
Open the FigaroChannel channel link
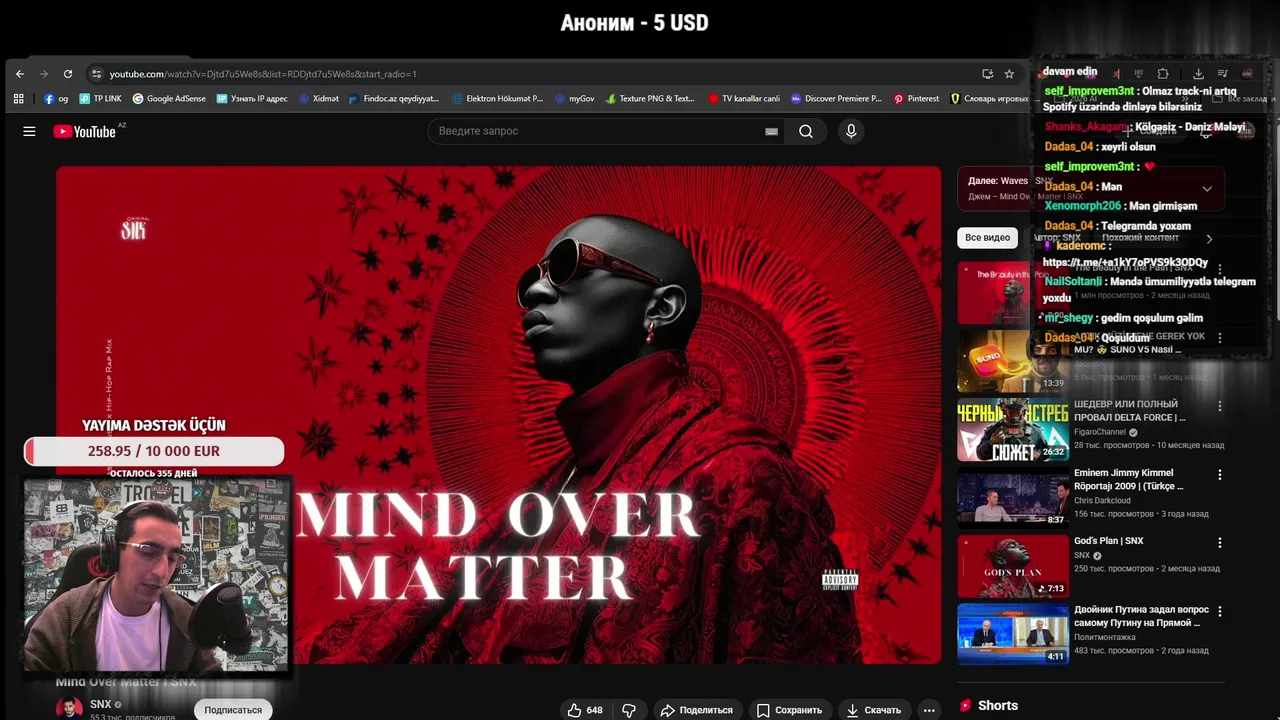tap(1099, 432)
